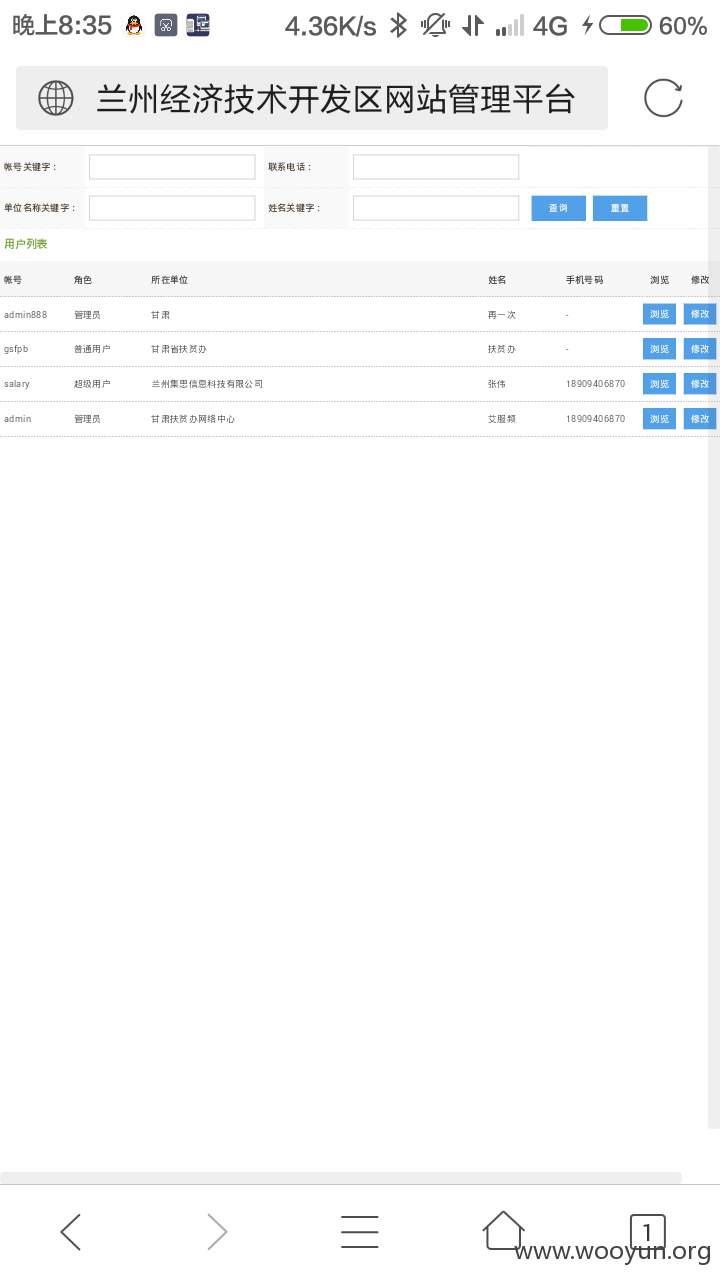Click 浏览 button for salary

(659, 384)
